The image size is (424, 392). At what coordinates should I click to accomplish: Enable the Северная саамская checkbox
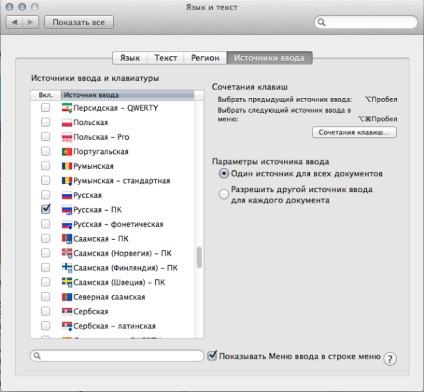(x=45, y=297)
